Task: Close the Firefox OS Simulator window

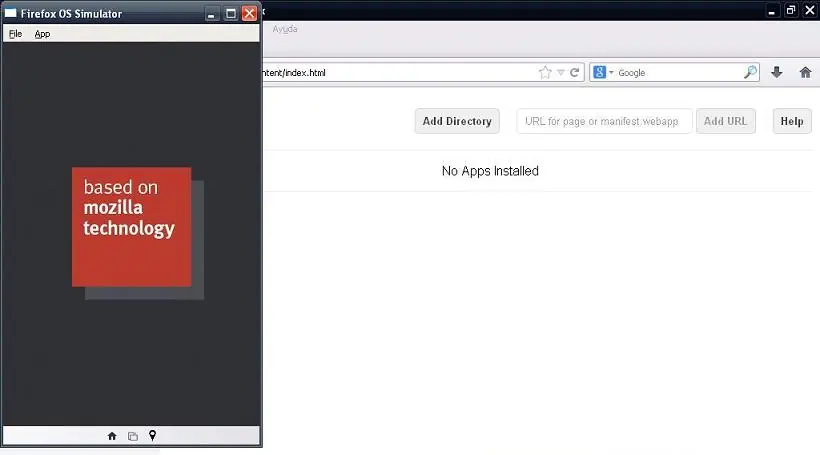Action: [249, 14]
